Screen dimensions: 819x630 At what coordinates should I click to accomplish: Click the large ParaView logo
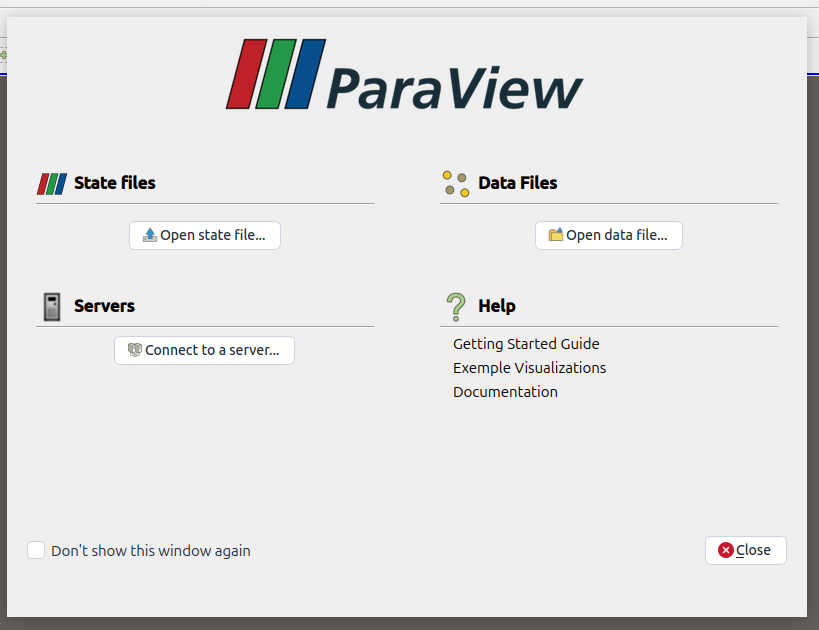click(404, 75)
